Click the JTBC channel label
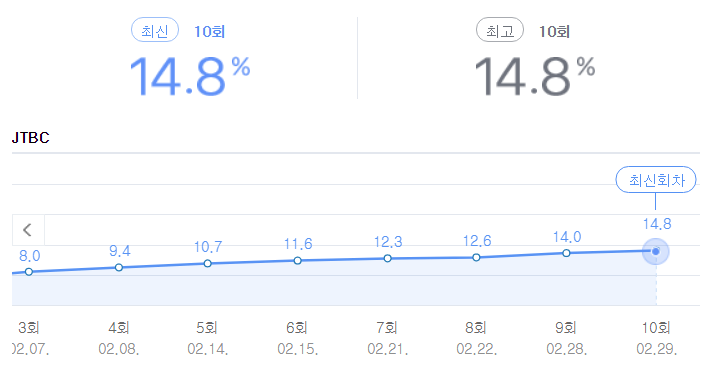The width and height of the screenshot is (711, 378). tap(30, 137)
